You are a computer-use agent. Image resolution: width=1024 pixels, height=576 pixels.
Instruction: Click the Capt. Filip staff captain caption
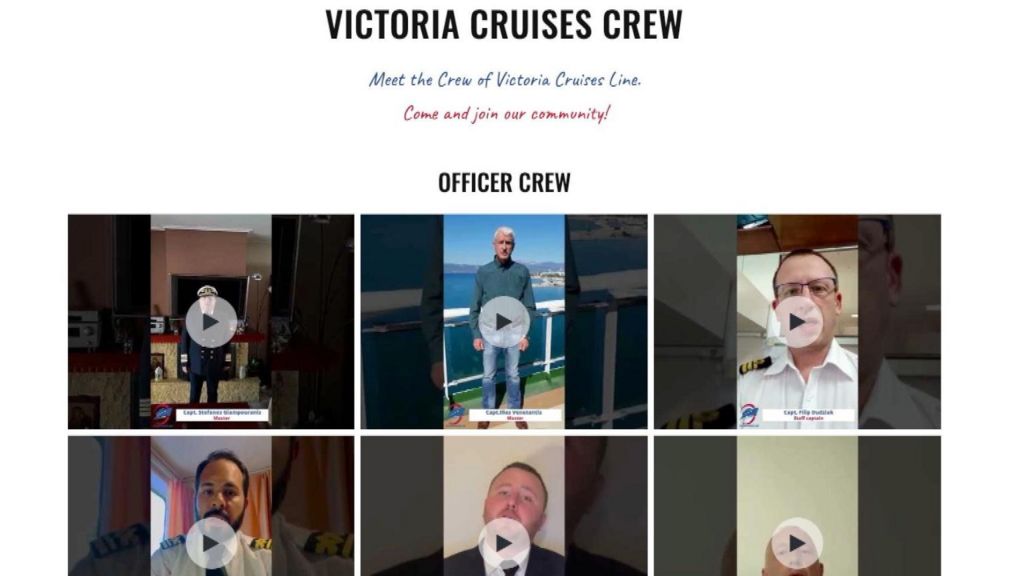[808, 415]
